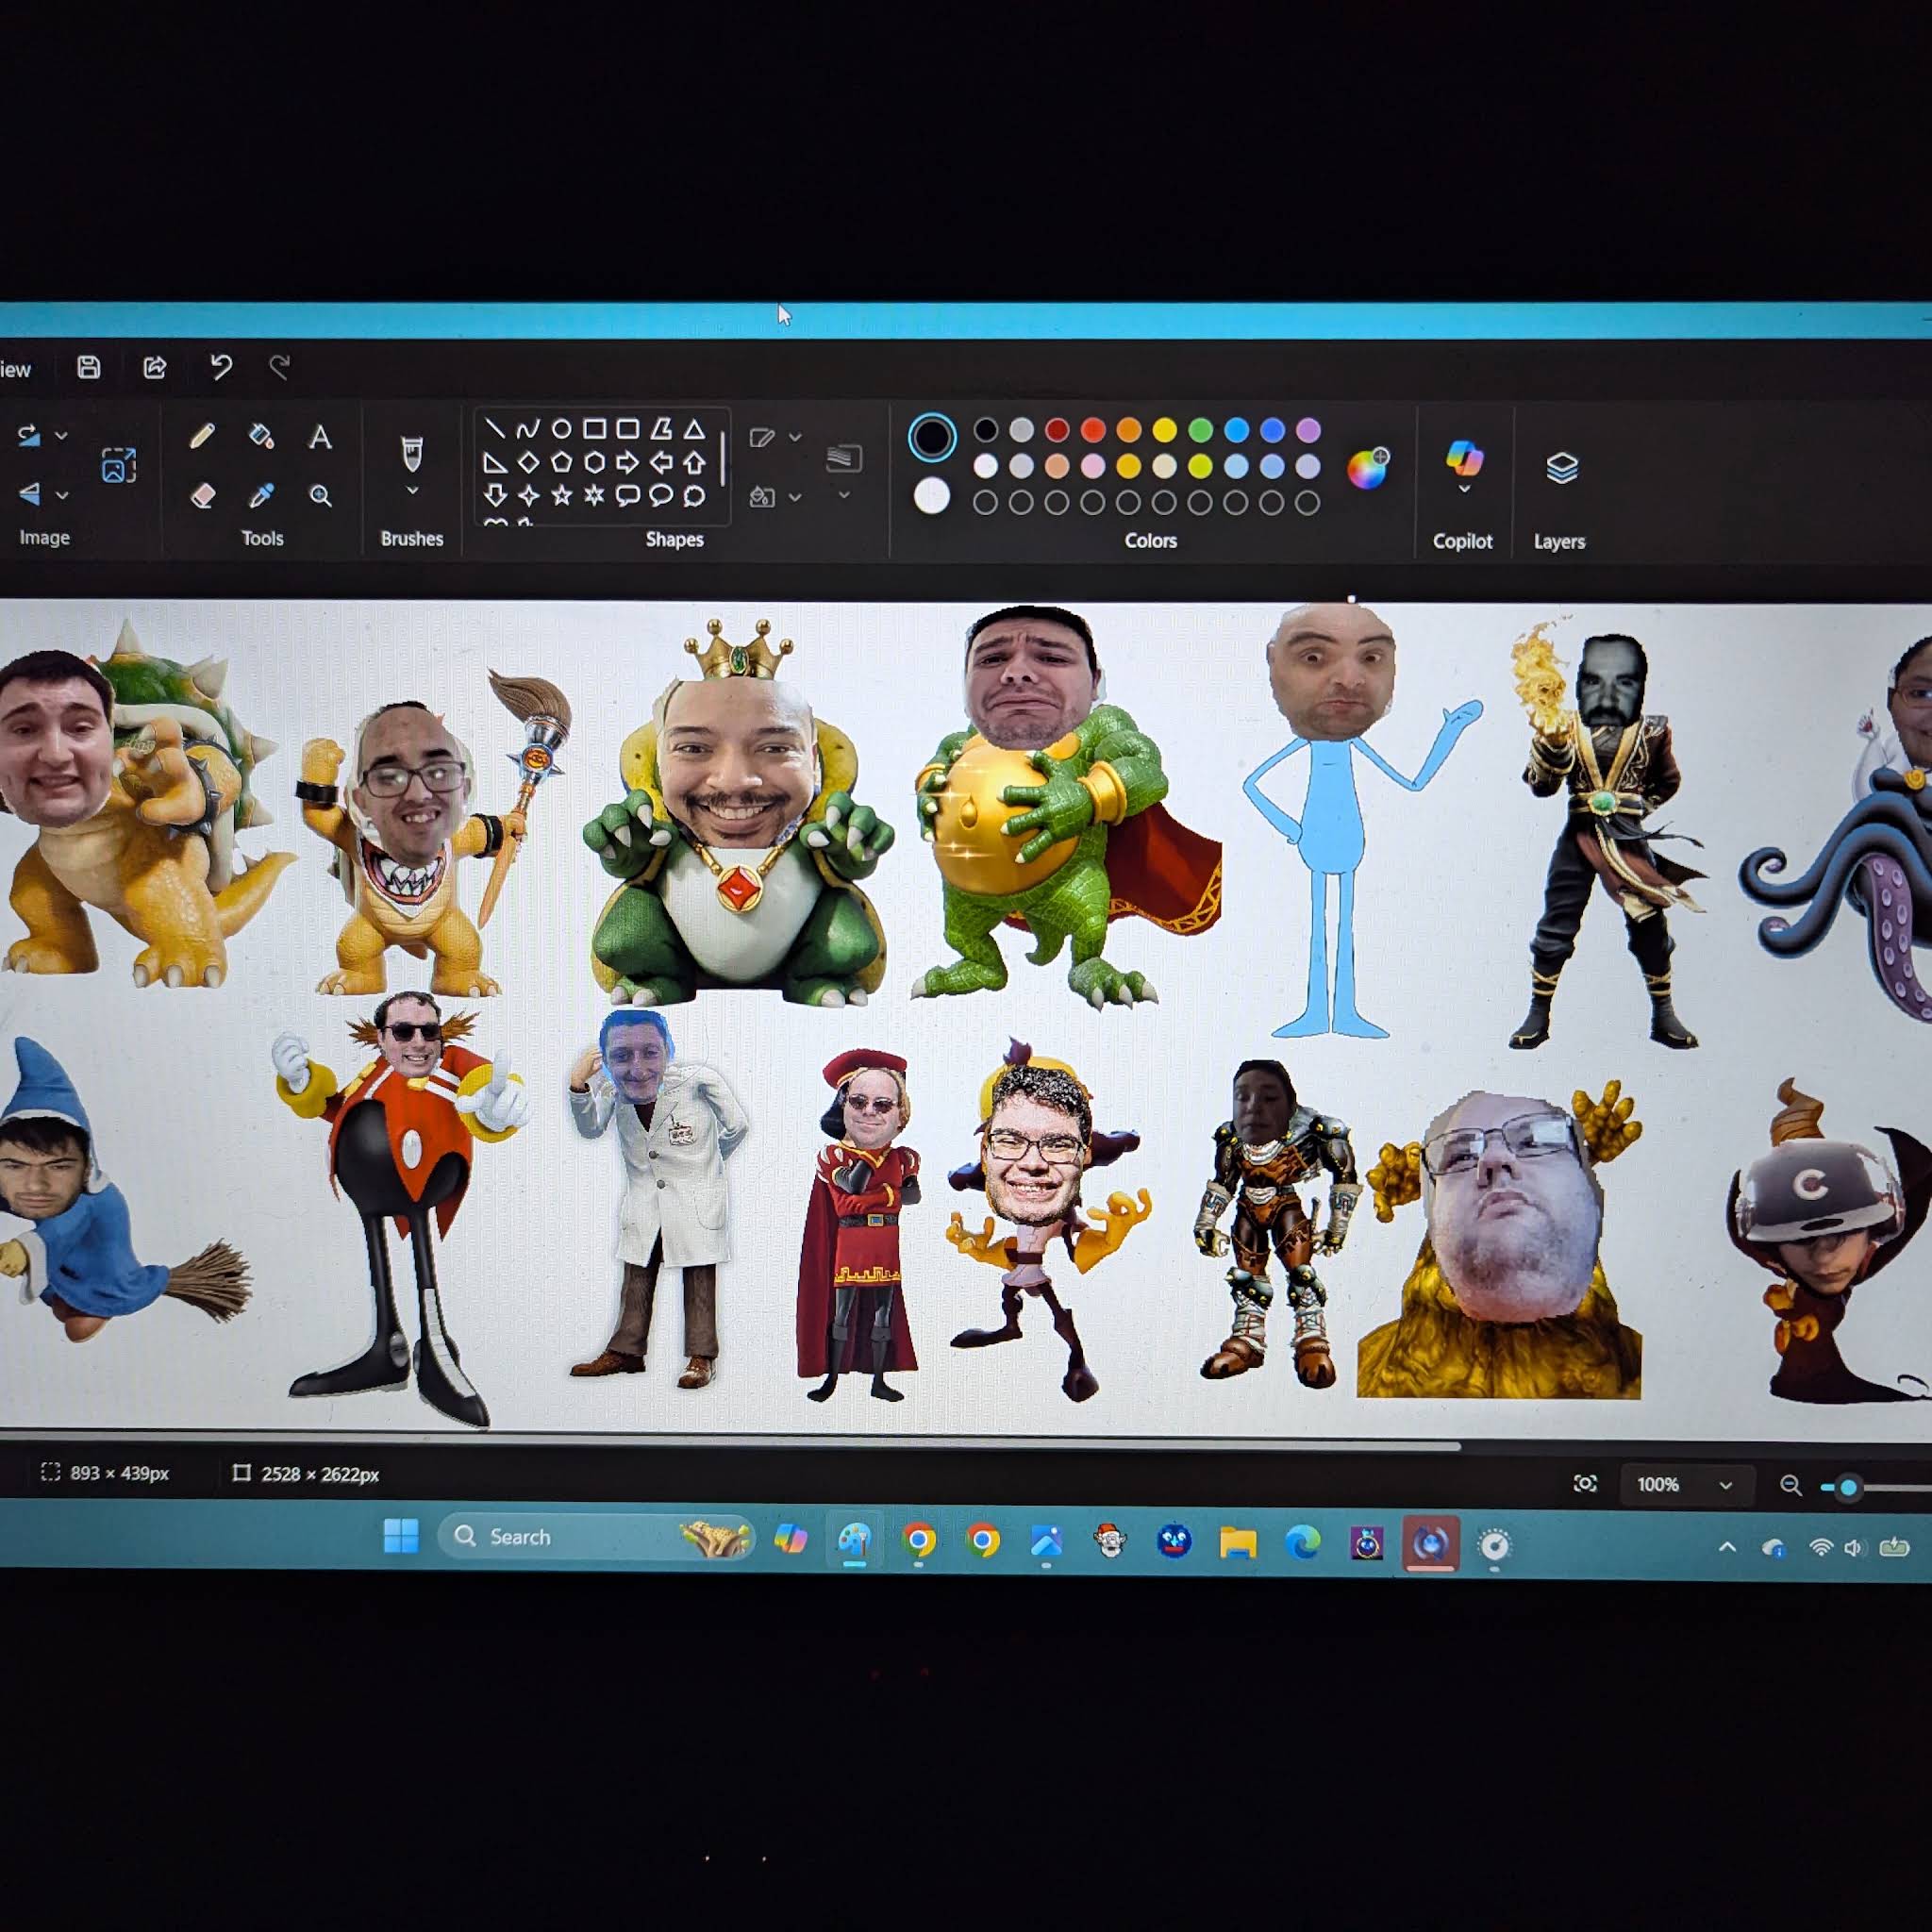Click the zoom slider handle

click(1849, 1488)
